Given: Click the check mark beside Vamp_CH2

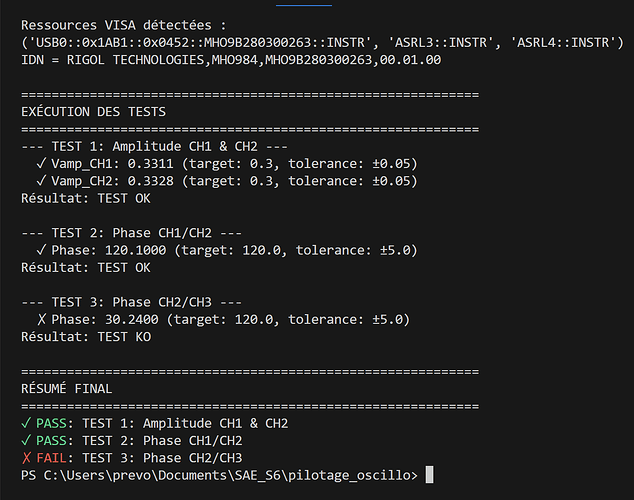Looking at the screenshot, I should 40,180.
